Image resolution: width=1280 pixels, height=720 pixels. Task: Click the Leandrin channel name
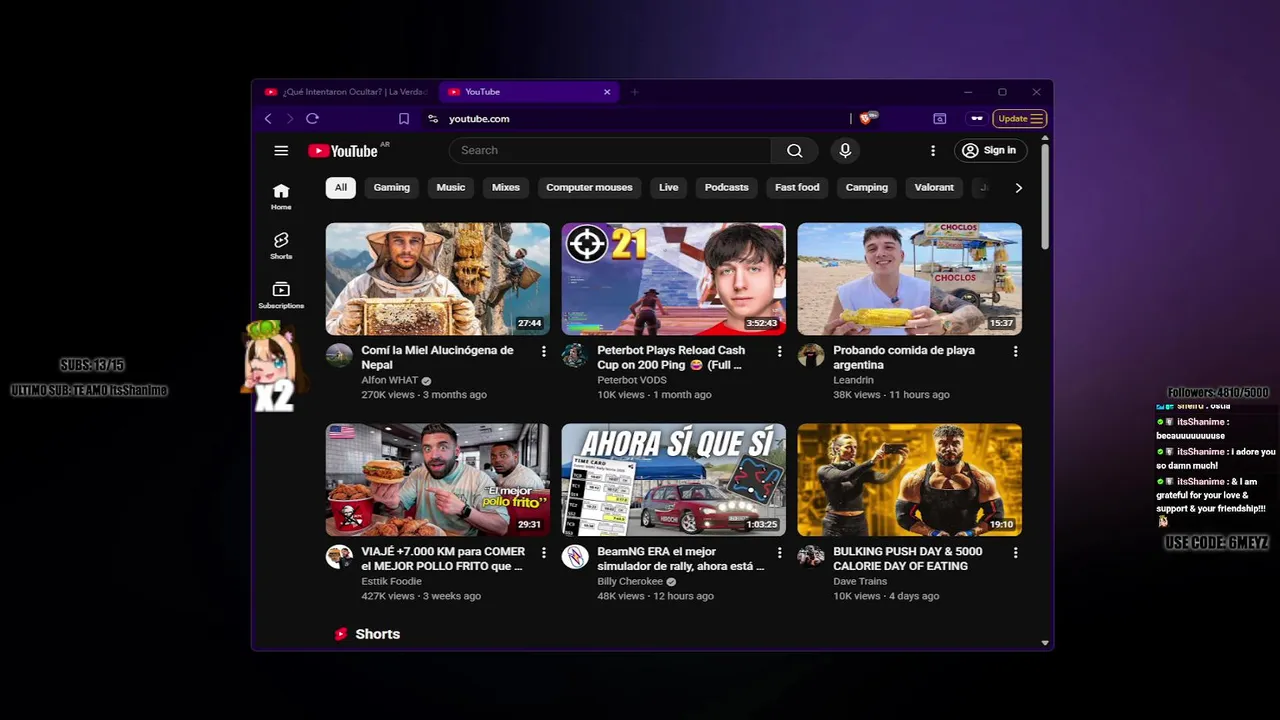pyautogui.click(x=853, y=381)
